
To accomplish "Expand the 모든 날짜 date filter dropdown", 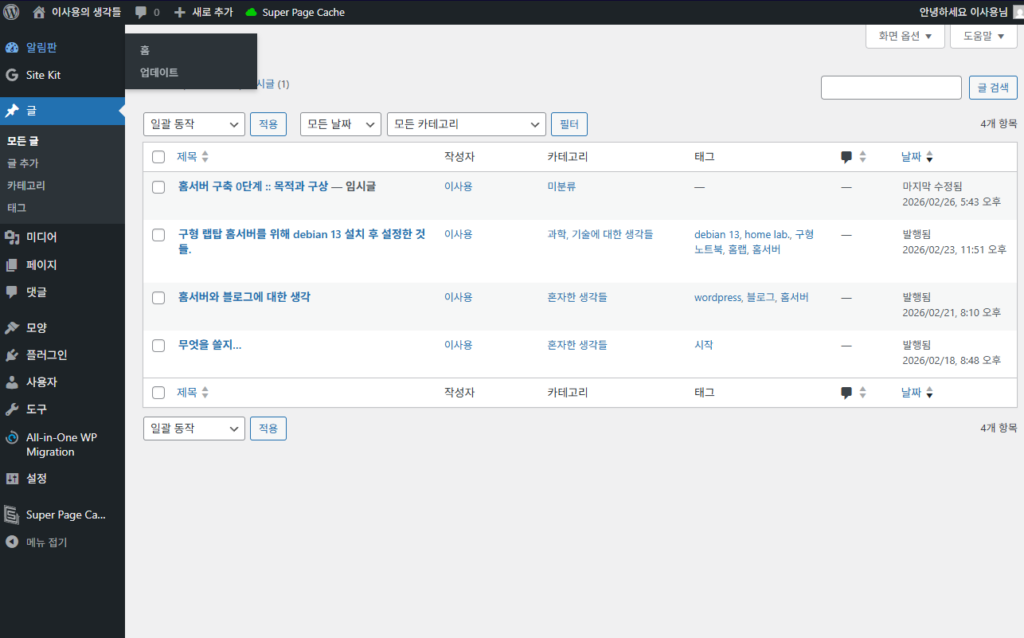I will coord(341,124).
